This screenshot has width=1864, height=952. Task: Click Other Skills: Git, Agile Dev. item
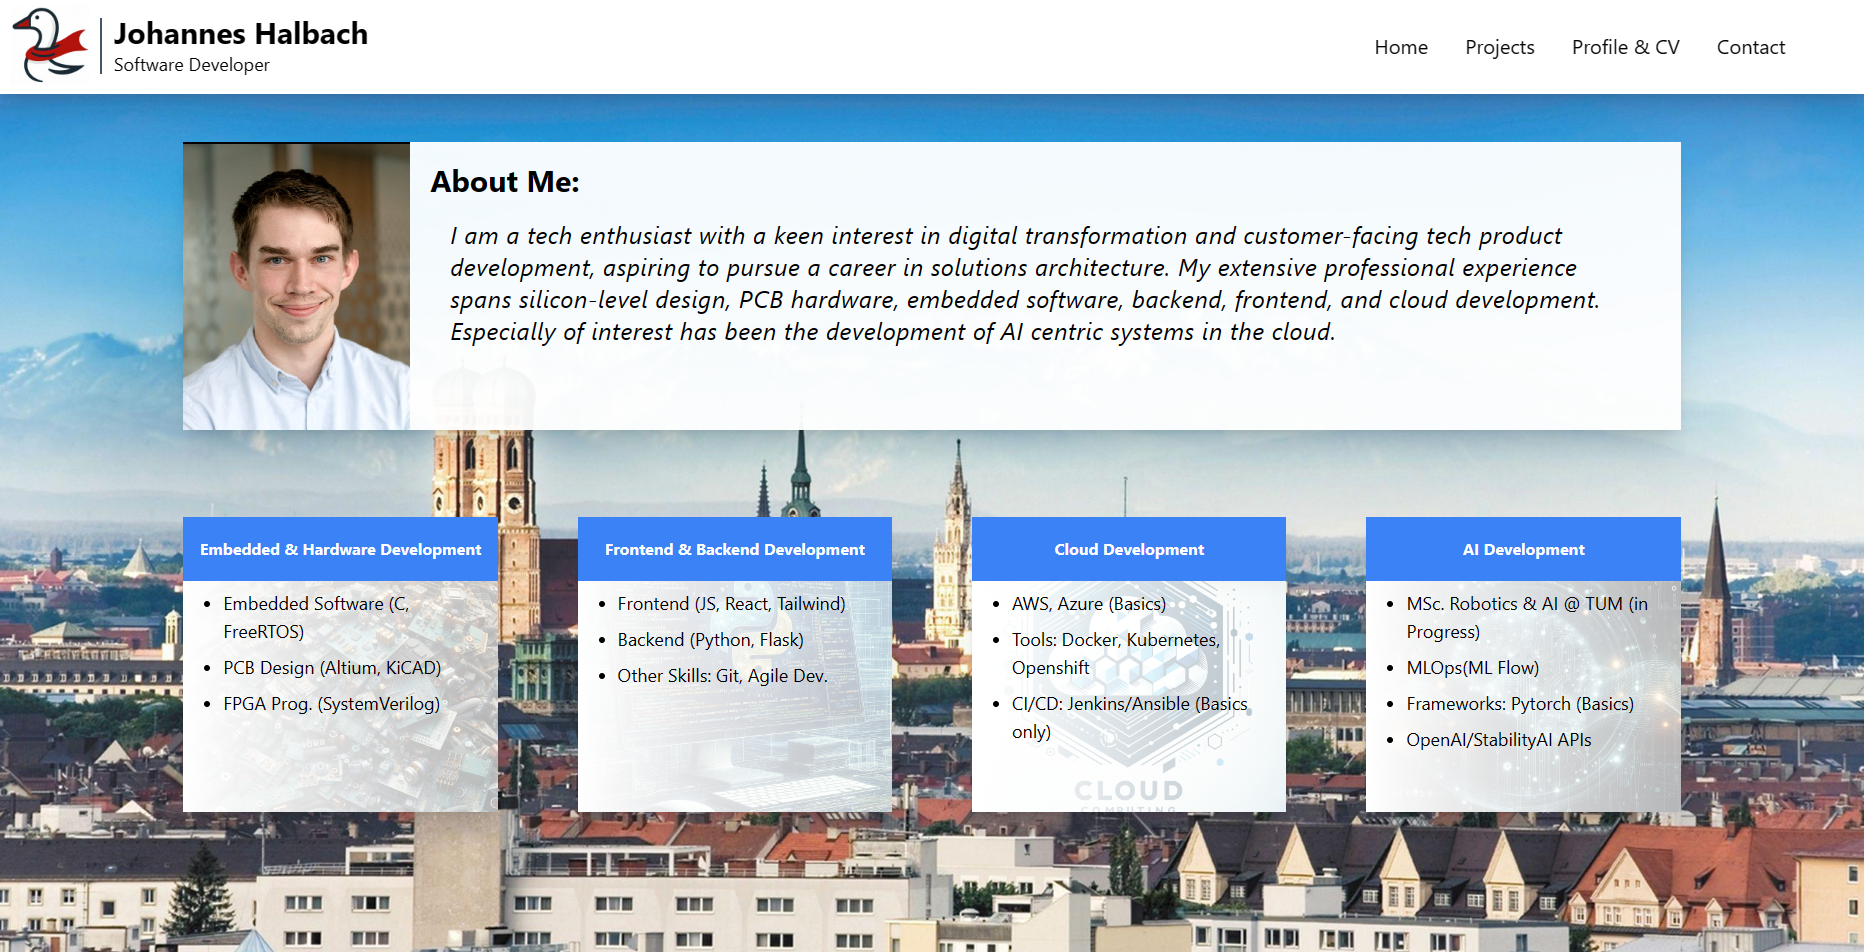[722, 676]
